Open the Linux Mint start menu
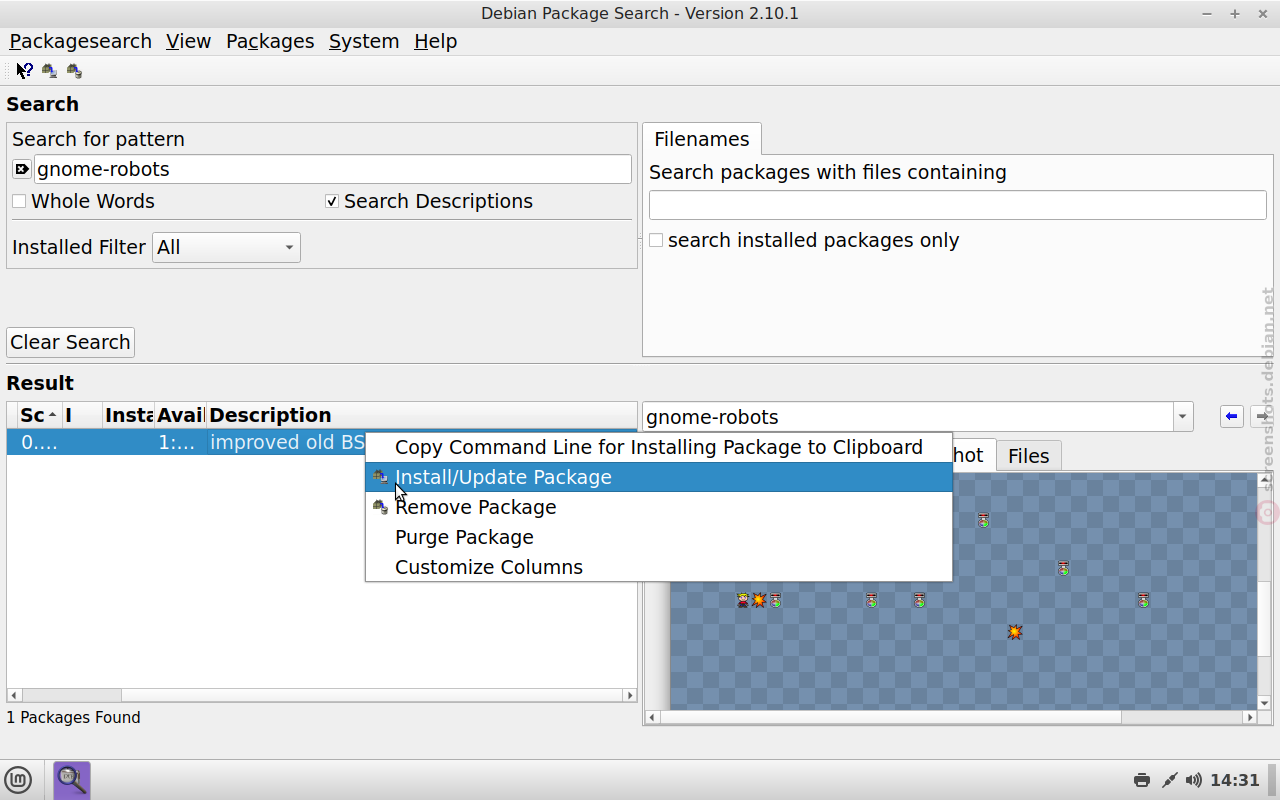 tap(18, 780)
